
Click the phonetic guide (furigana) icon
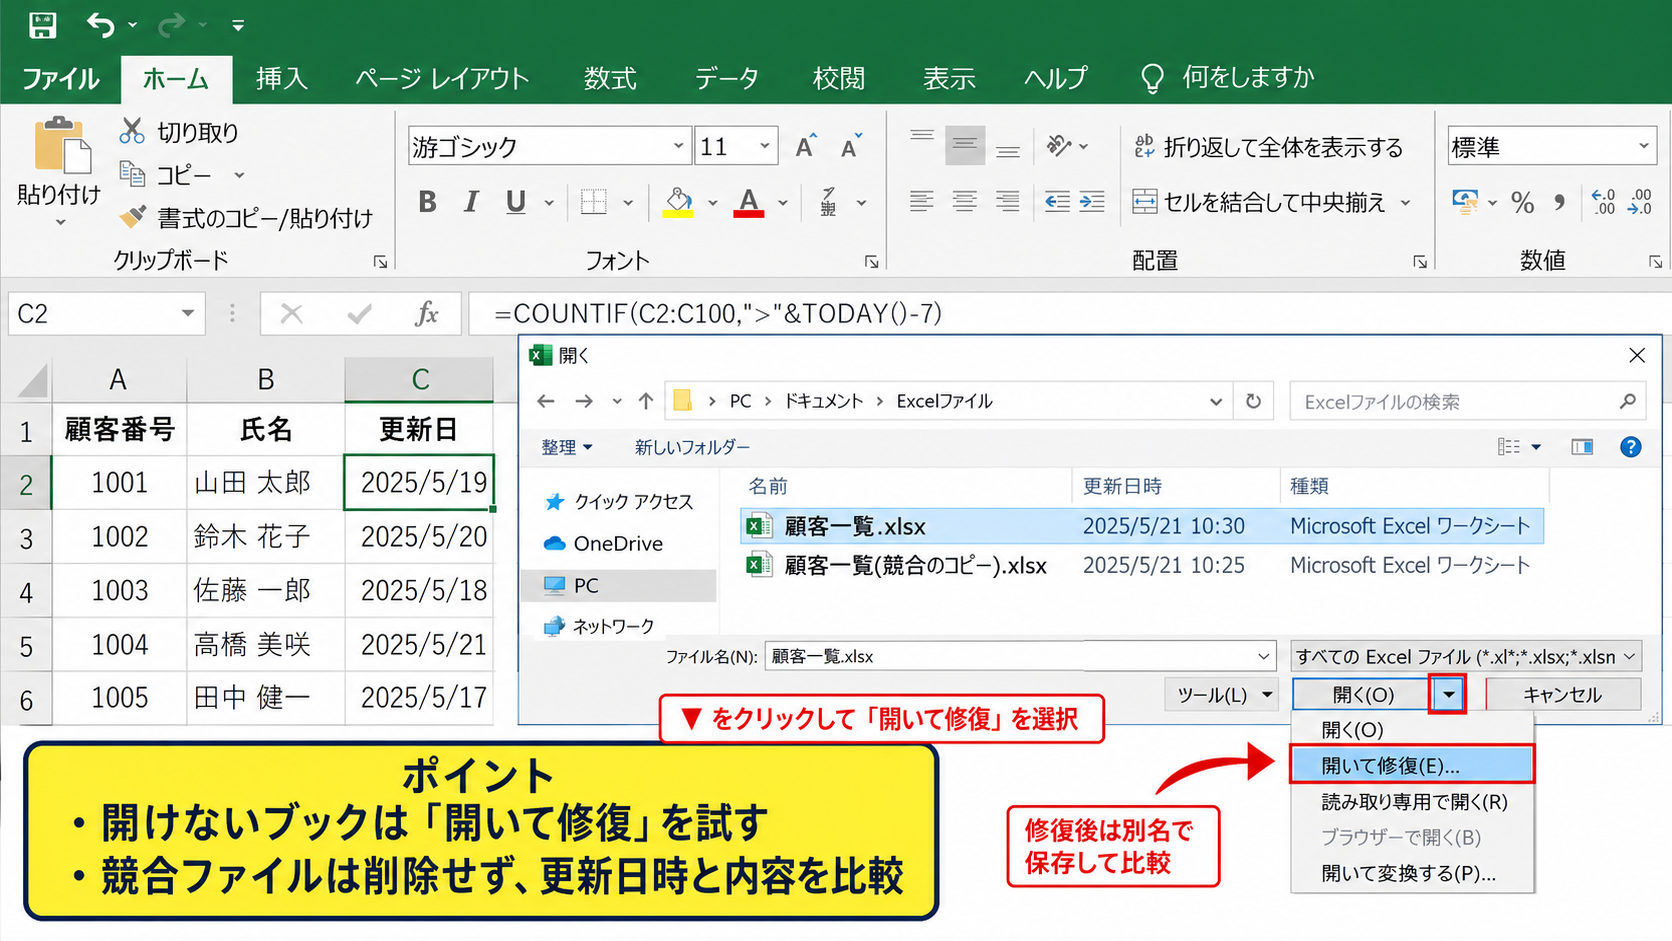(828, 202)
